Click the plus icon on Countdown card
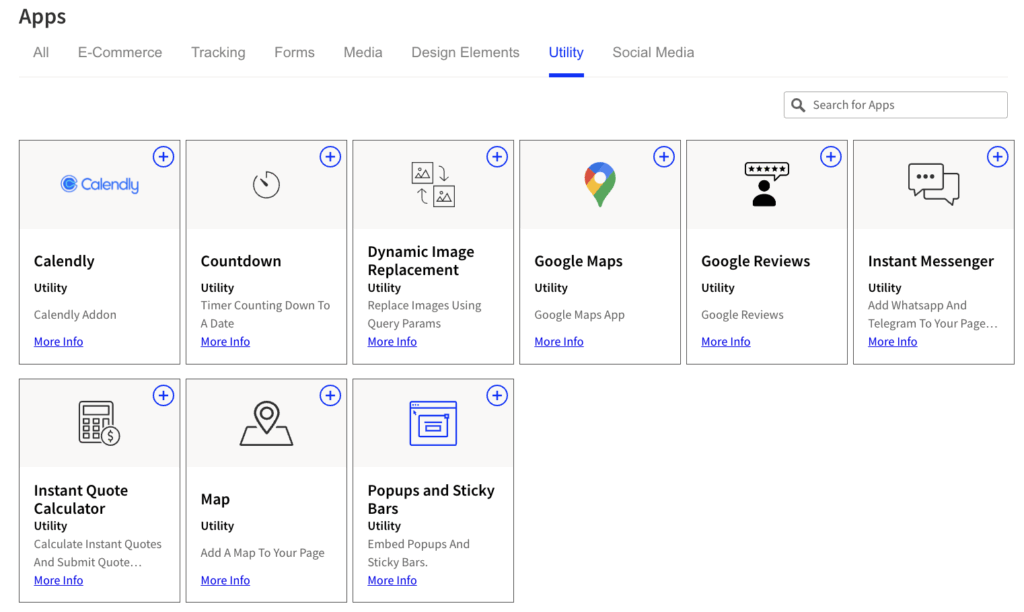1024x612 pixels. [x=330, y=157]
